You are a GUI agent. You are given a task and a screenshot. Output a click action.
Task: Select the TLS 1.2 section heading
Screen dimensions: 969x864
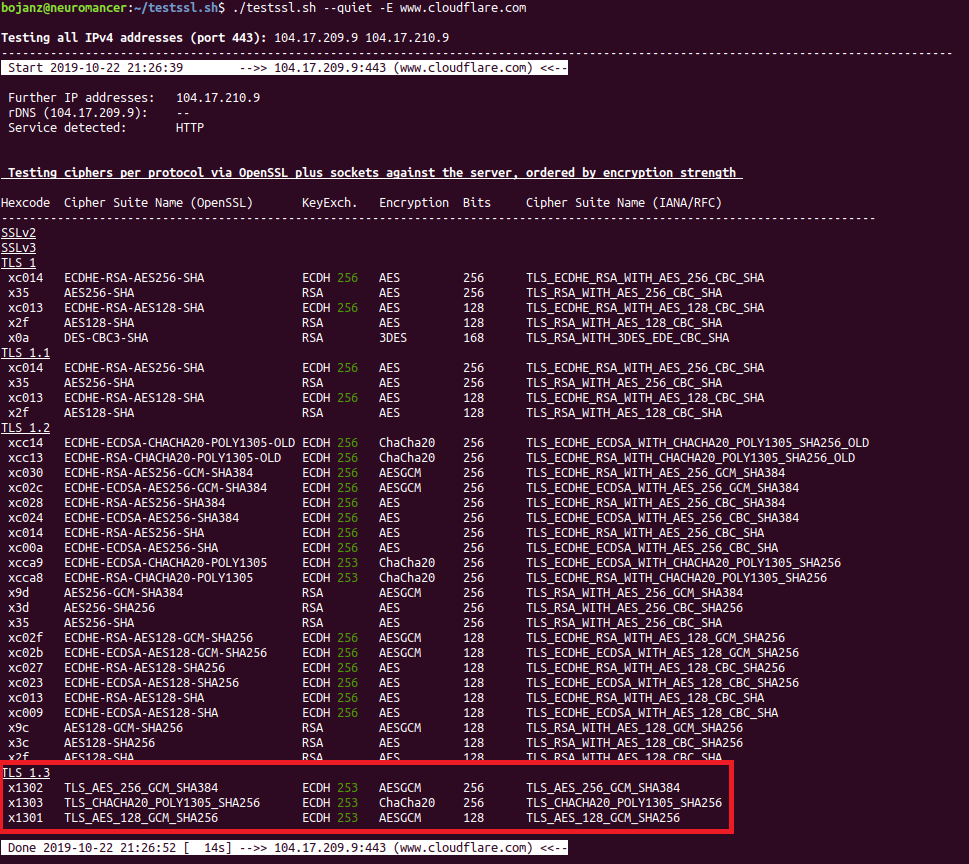[25, 428]
